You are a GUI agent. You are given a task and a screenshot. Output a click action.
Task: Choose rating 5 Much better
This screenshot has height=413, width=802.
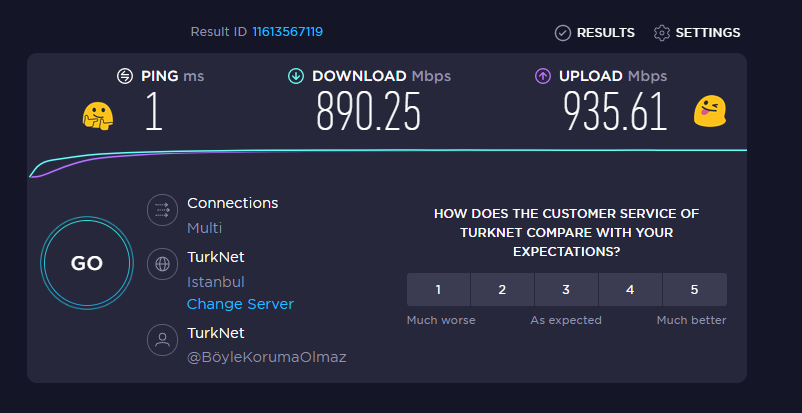click(695, 290)
